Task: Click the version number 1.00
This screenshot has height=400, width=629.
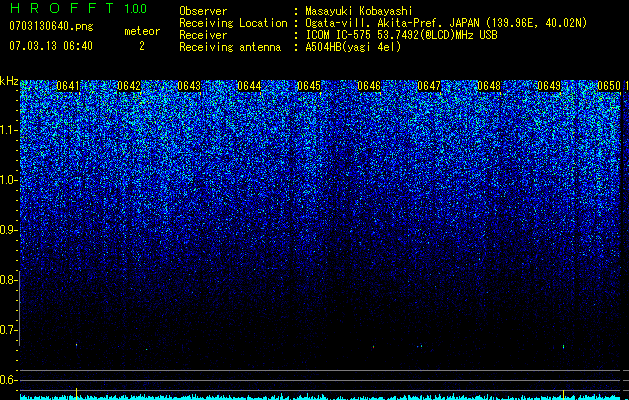Action: [136, 8]
